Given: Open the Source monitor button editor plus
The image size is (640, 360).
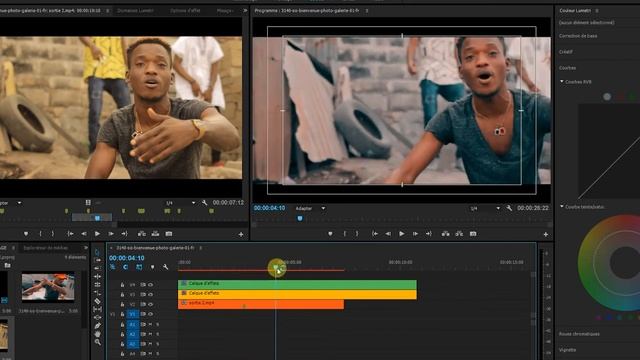Looking at the screenshot, I should [241, 234].
